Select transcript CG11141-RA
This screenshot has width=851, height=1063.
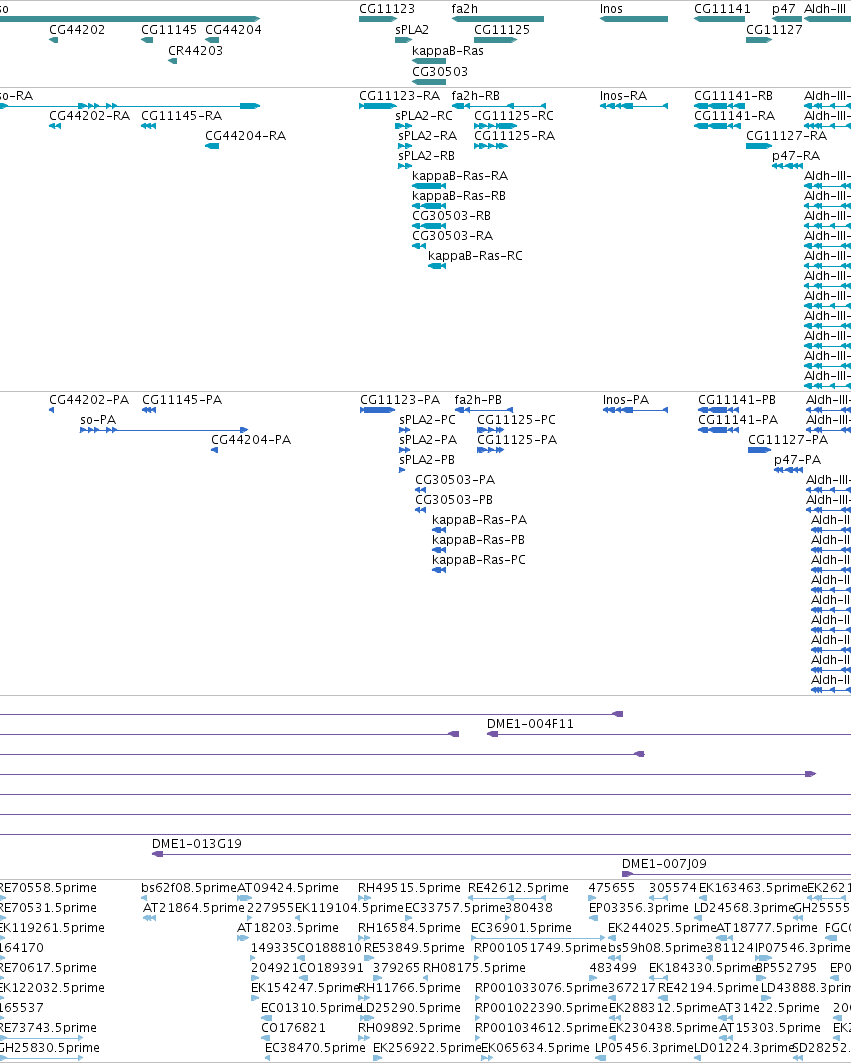(x=734, y=116)
